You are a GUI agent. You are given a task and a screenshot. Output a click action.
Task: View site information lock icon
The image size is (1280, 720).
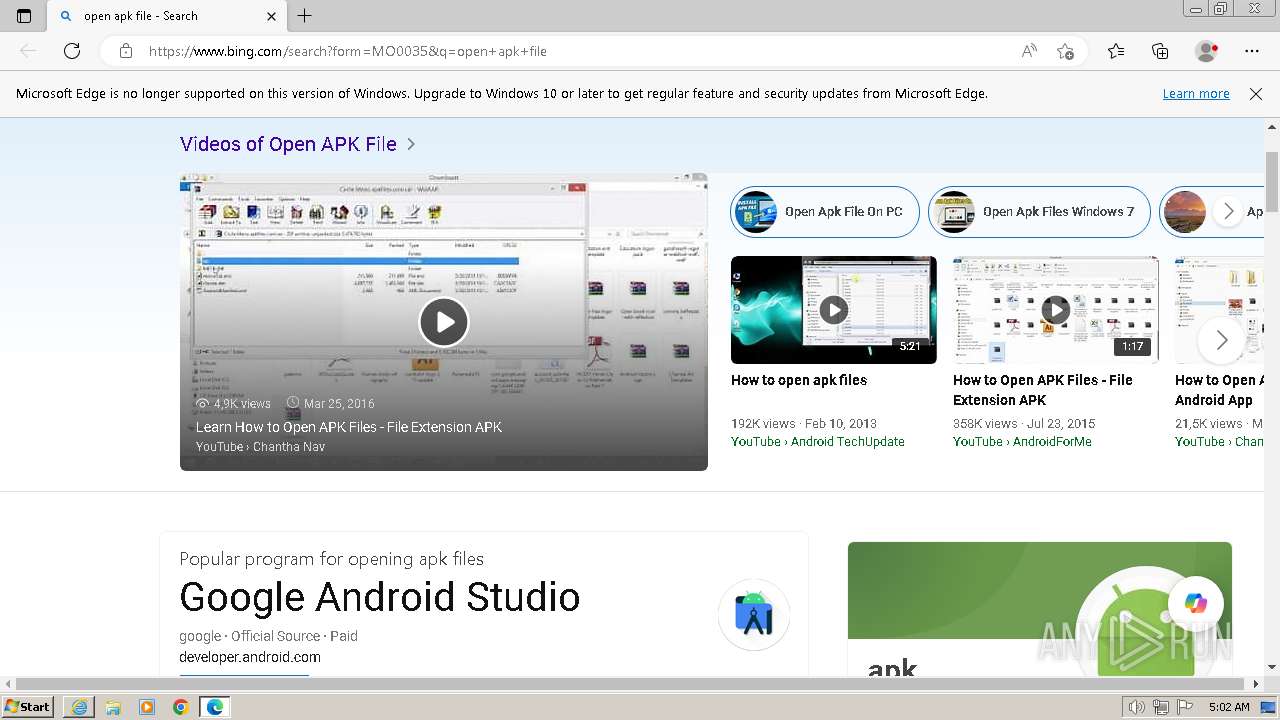pos(125,51)
